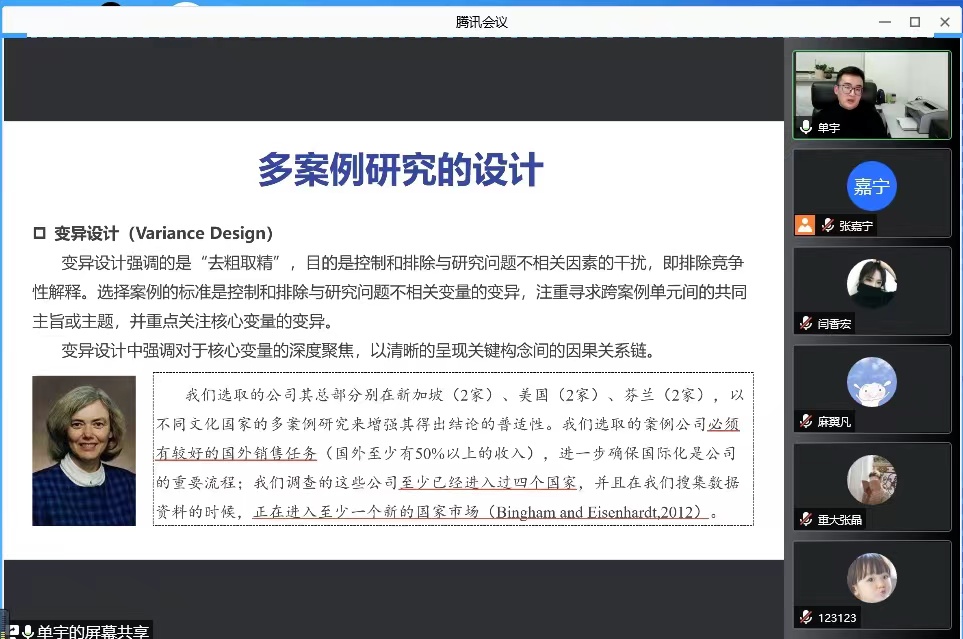963x639 pixels.
Task: Click the orange screen-share icon beside 张嘉宁
Action: click(x=805, y=225)
